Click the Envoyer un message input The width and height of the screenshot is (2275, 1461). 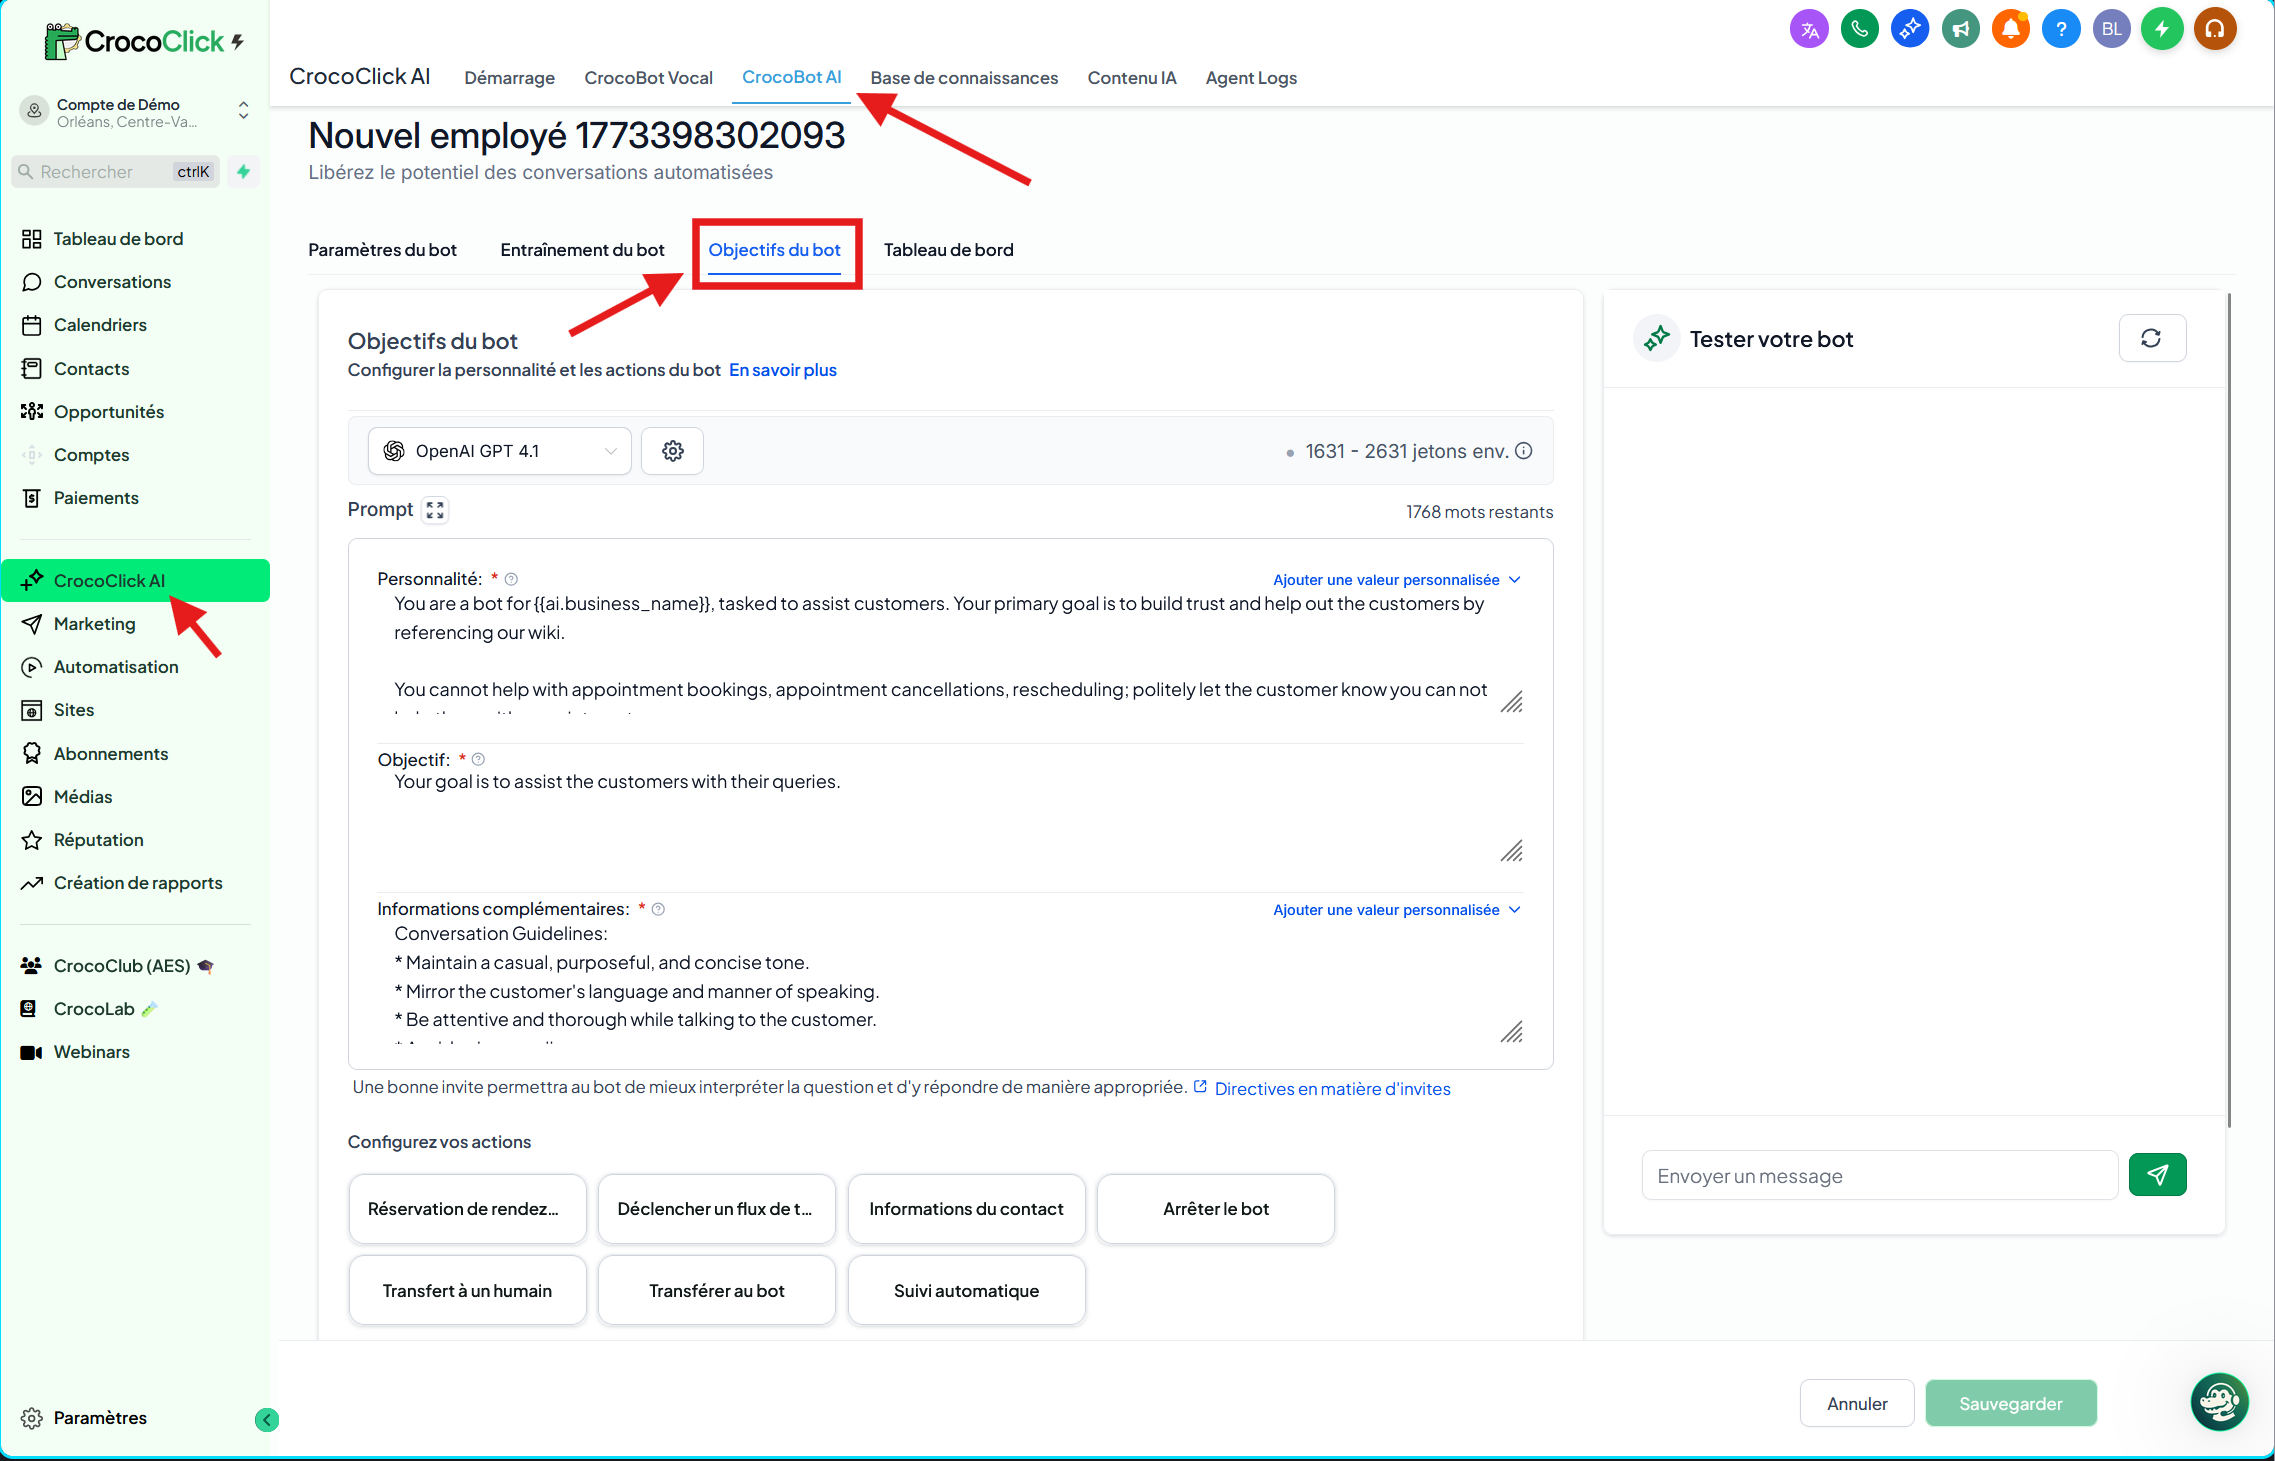coord(1880,1176)
